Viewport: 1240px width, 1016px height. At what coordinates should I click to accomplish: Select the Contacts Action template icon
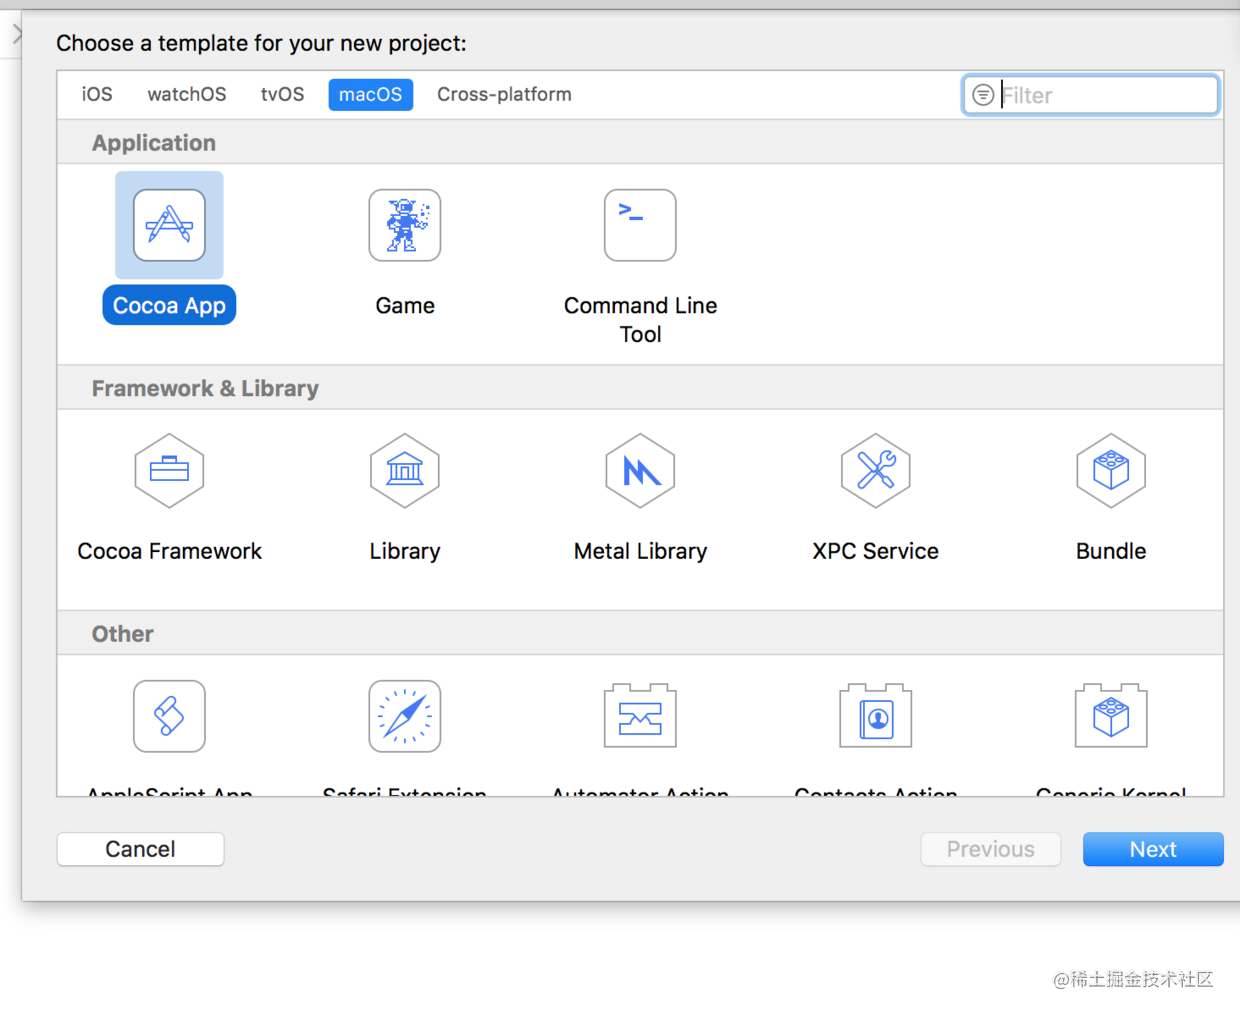coord(876,716)
